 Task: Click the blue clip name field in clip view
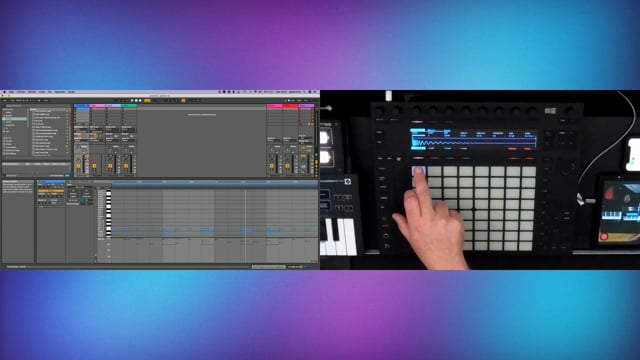point(52,182)
